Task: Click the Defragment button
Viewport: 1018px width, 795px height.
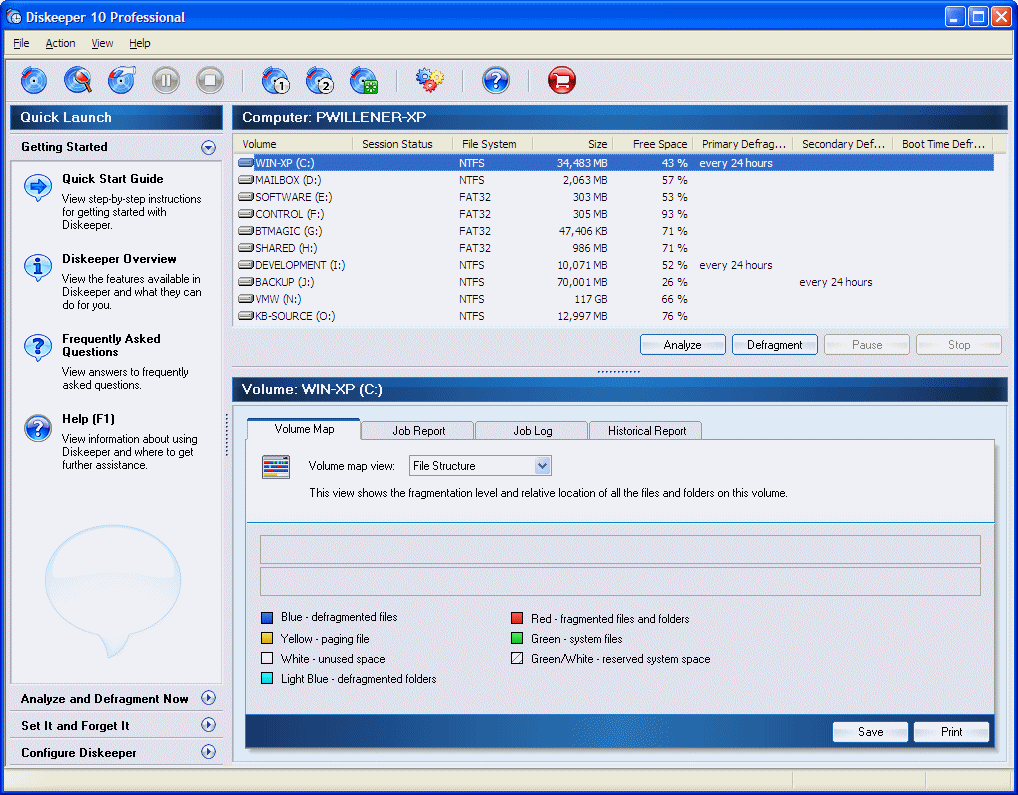Action: click(x=775, y=345)
